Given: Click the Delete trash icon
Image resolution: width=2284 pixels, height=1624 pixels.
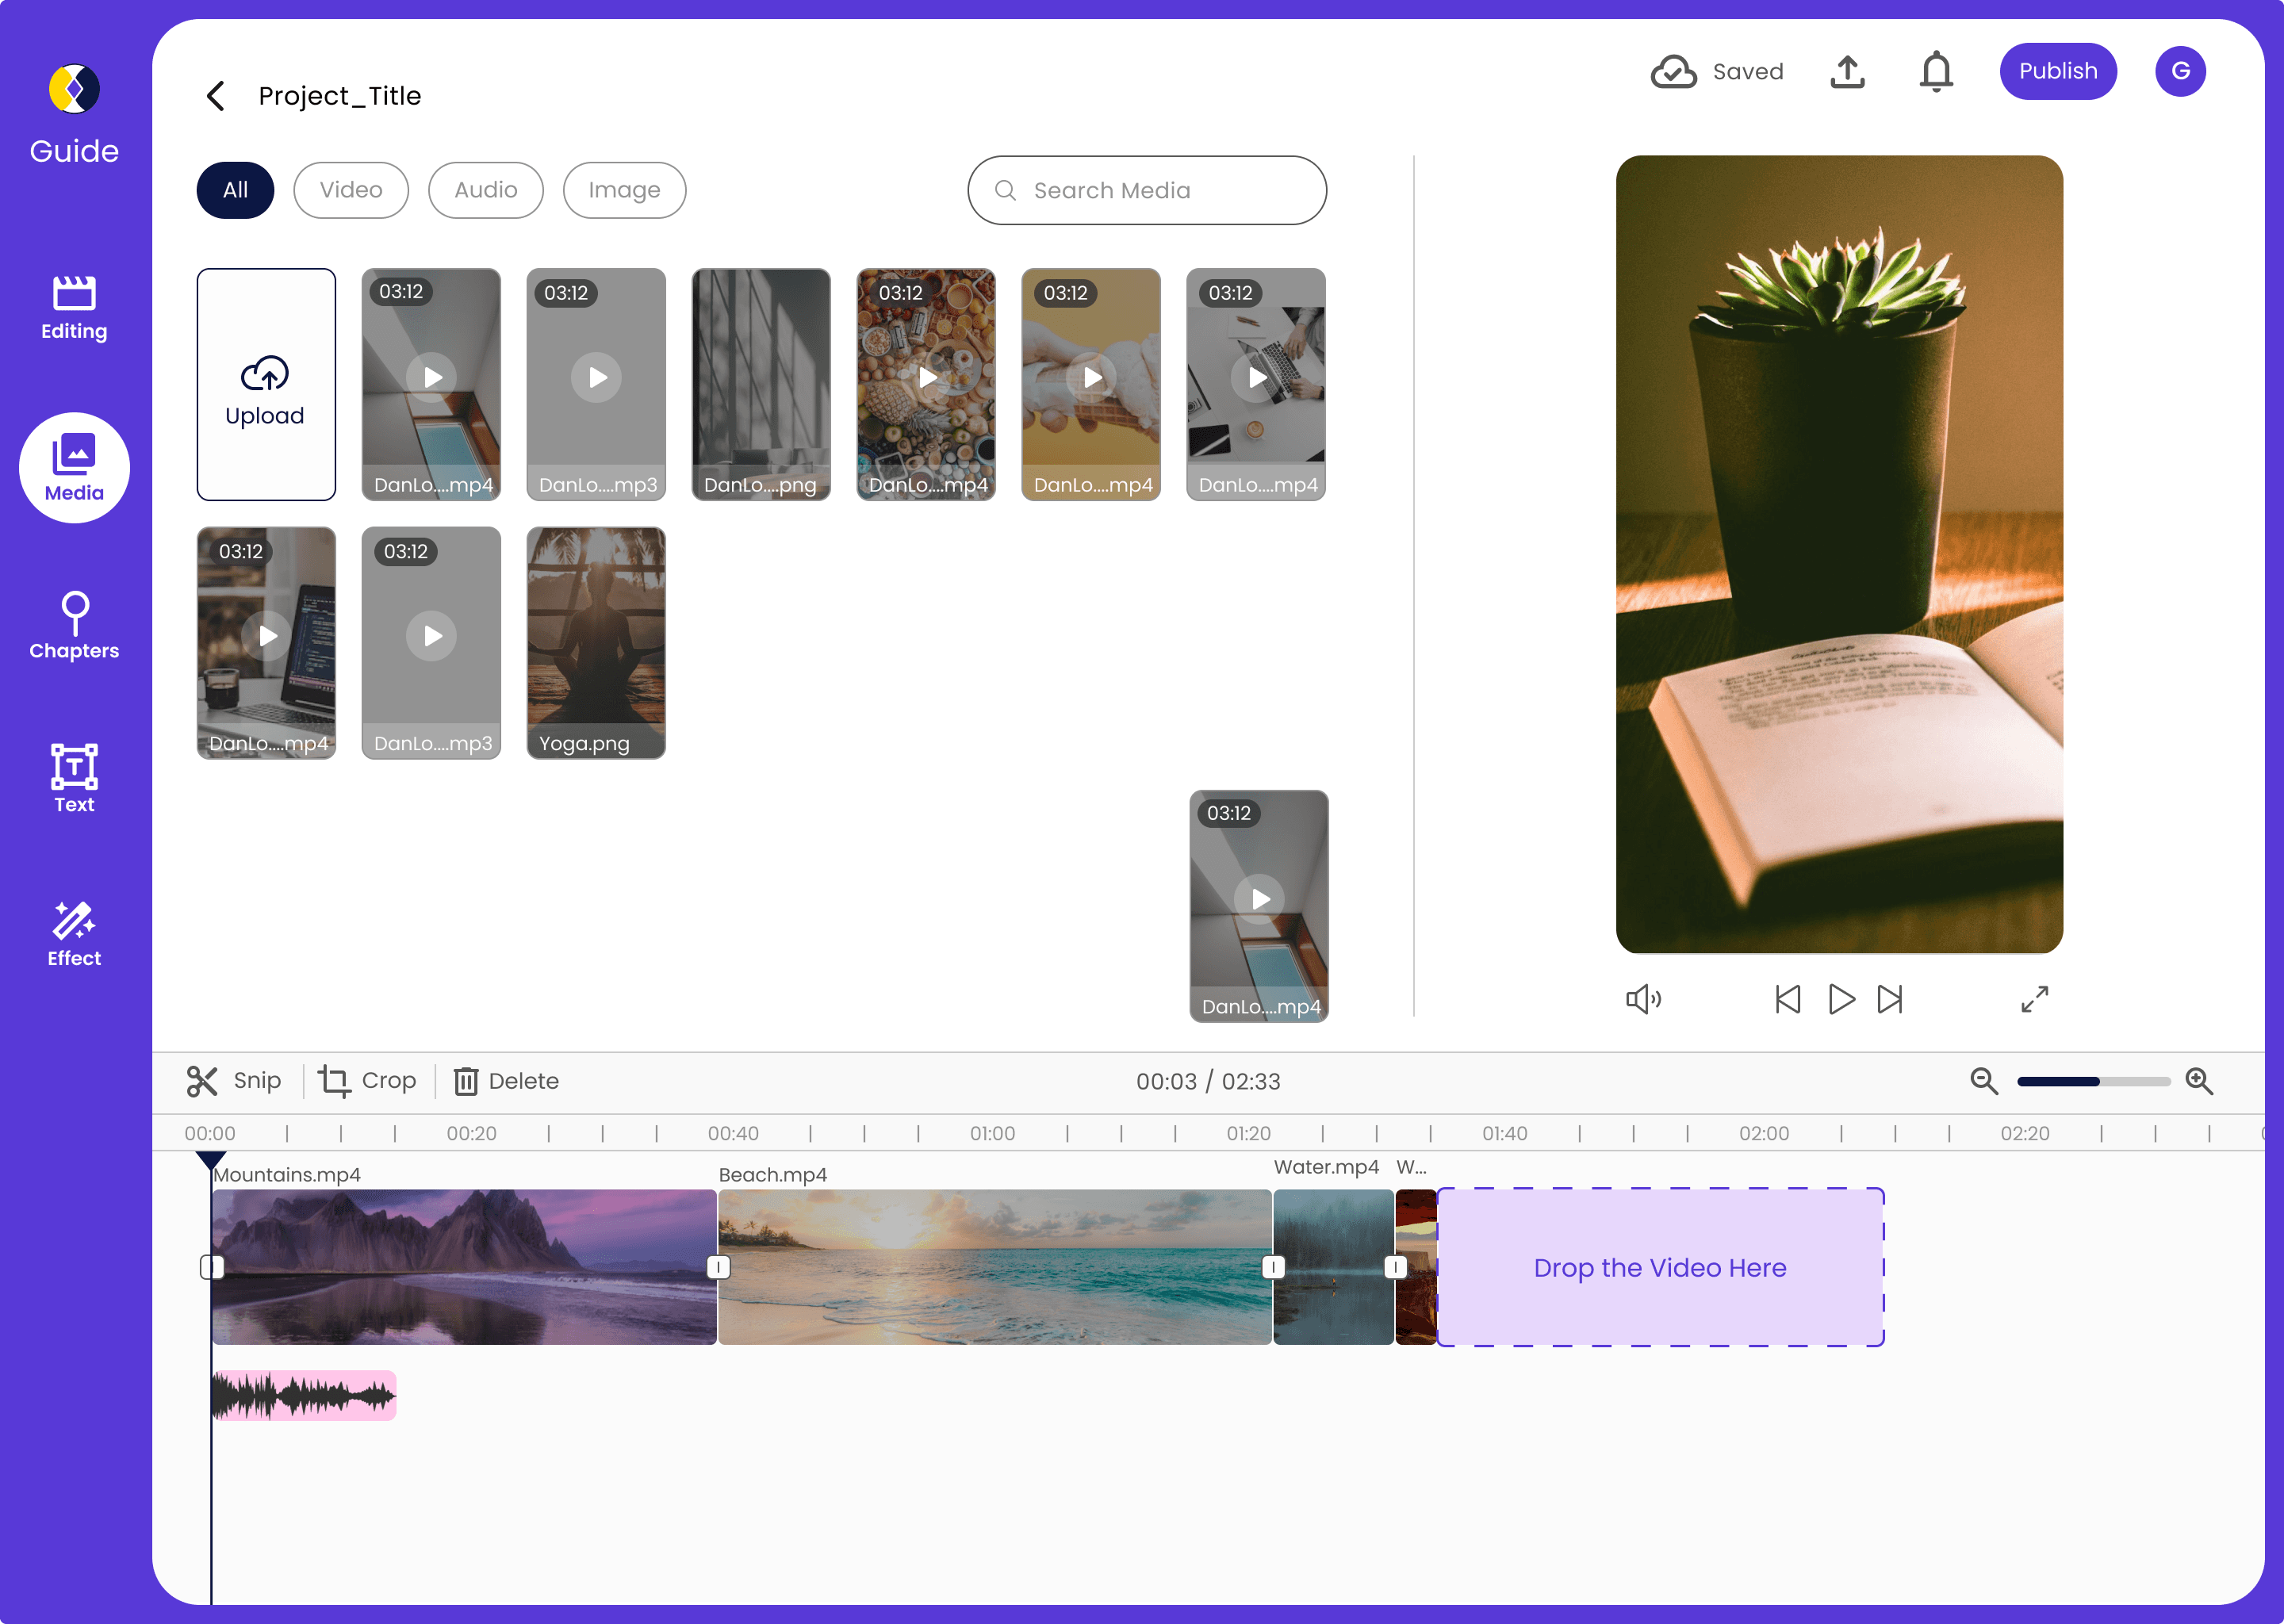Looking at the screenshot, I should pos(466,1081).
